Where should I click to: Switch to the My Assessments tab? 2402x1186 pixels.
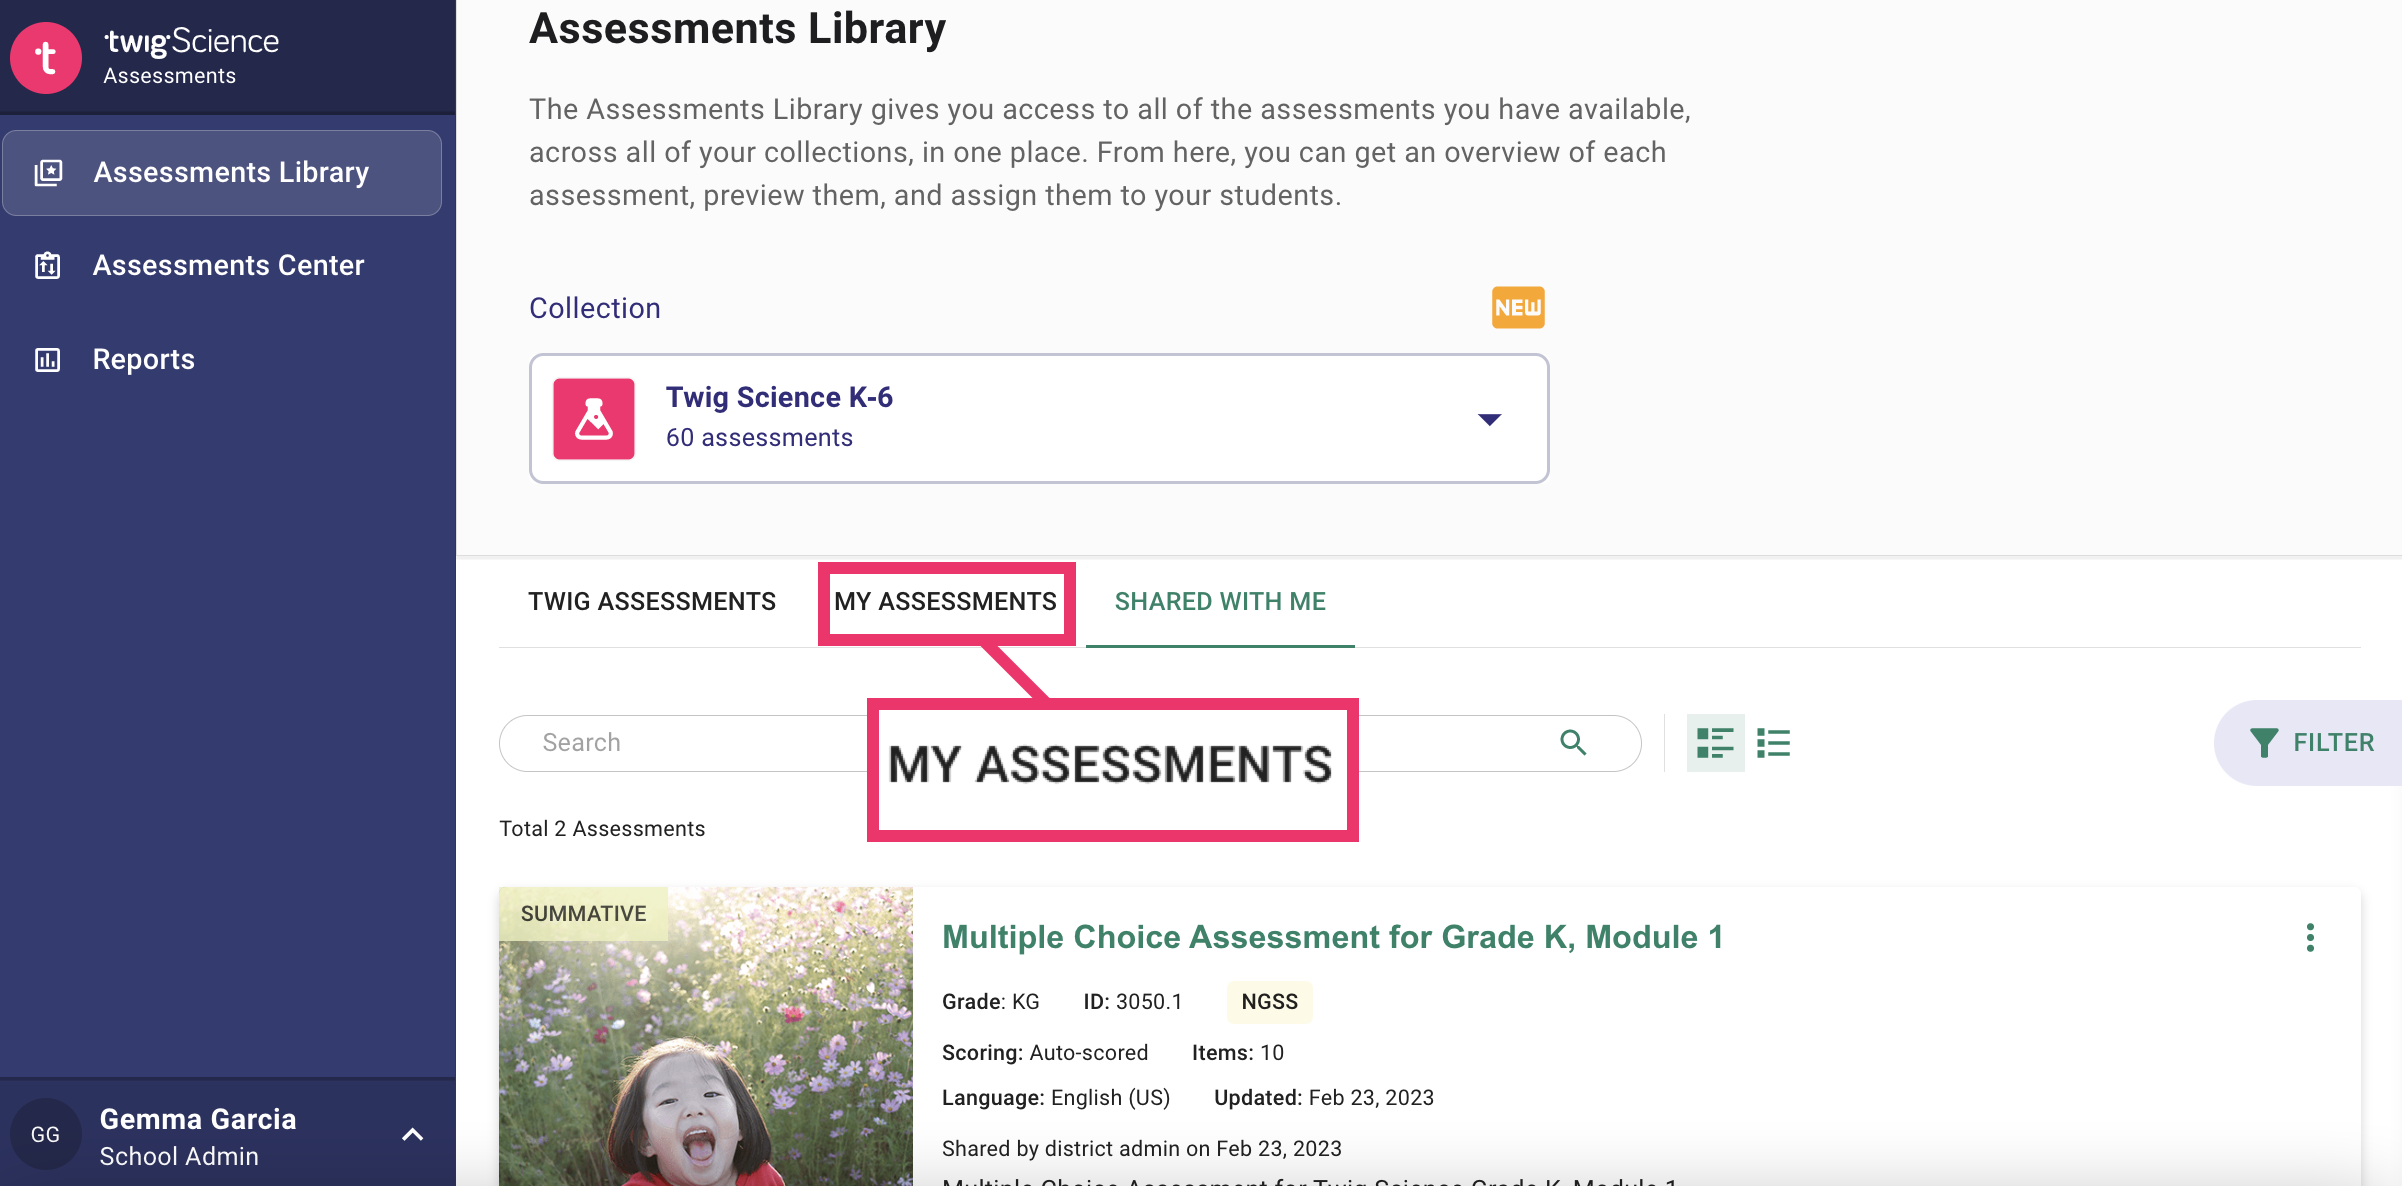[945, 602]
